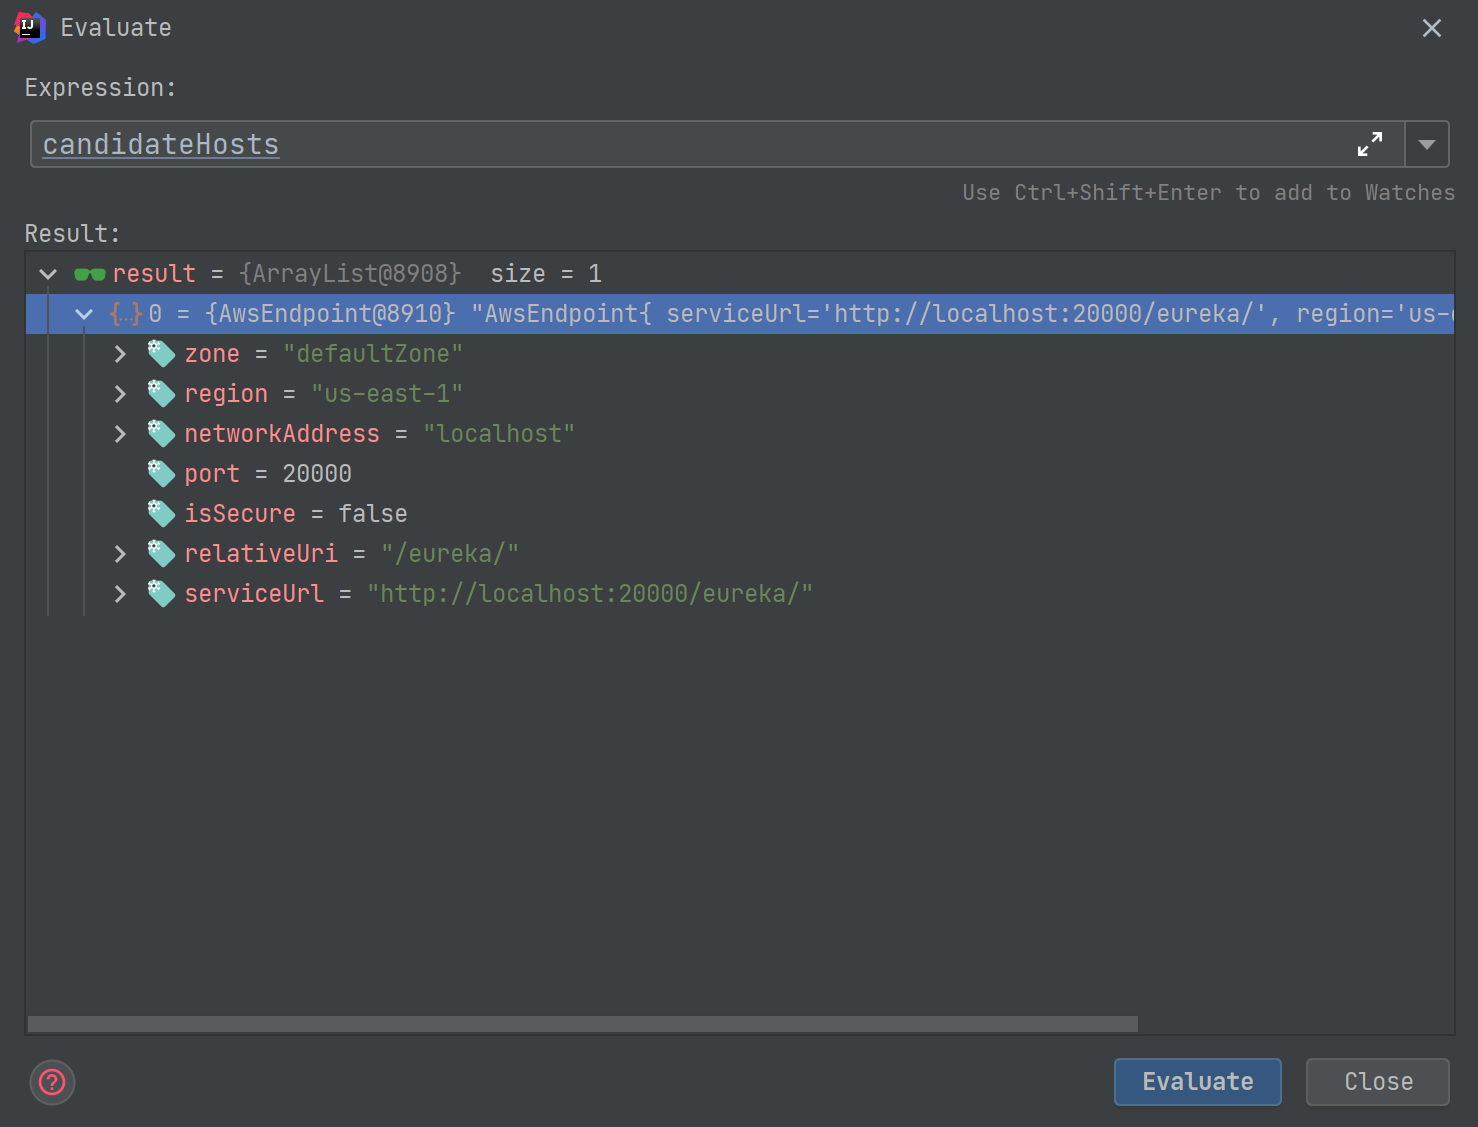Close the Evaluate dialog with X
Image resolution: width=1478 pixels, height=1127 pixels.
pos(1432,28)
